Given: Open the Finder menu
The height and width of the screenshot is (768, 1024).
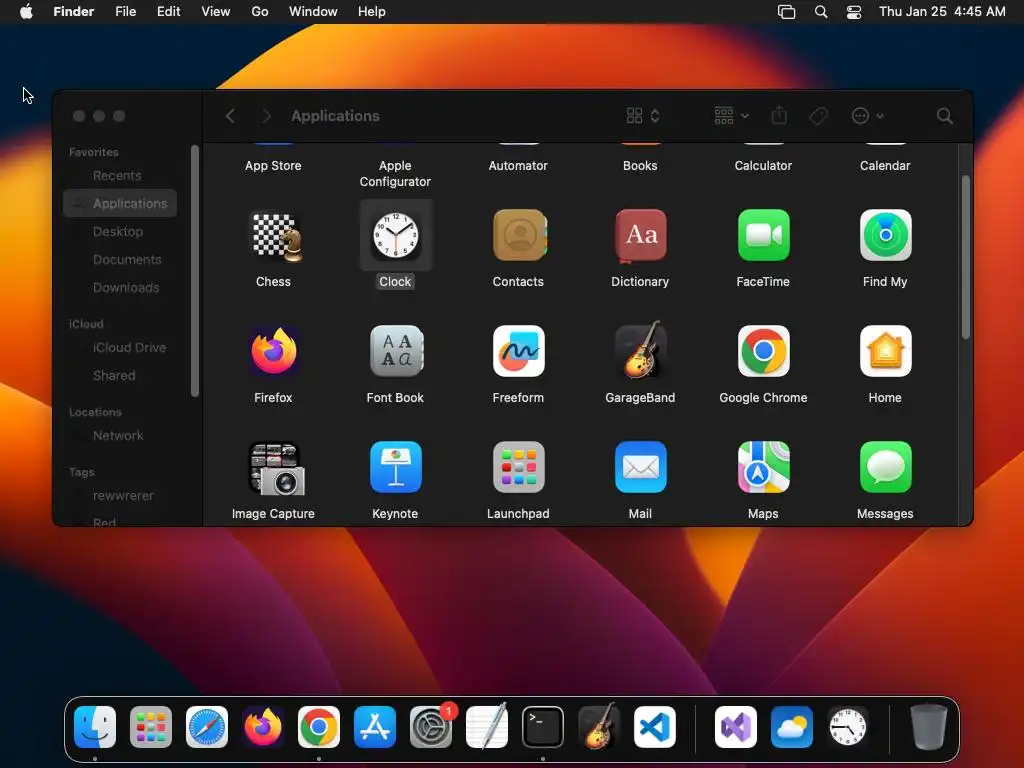Looking at the screenshot, I should click(x=74, y=11).
